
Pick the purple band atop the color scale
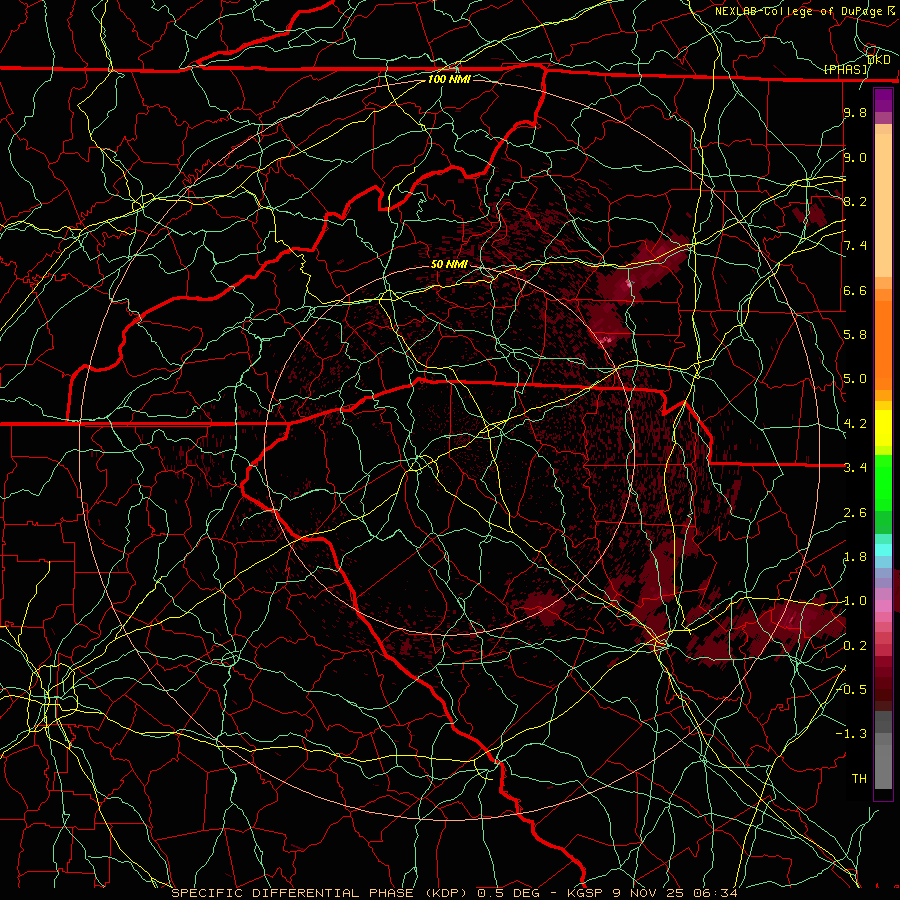(883, 100)
